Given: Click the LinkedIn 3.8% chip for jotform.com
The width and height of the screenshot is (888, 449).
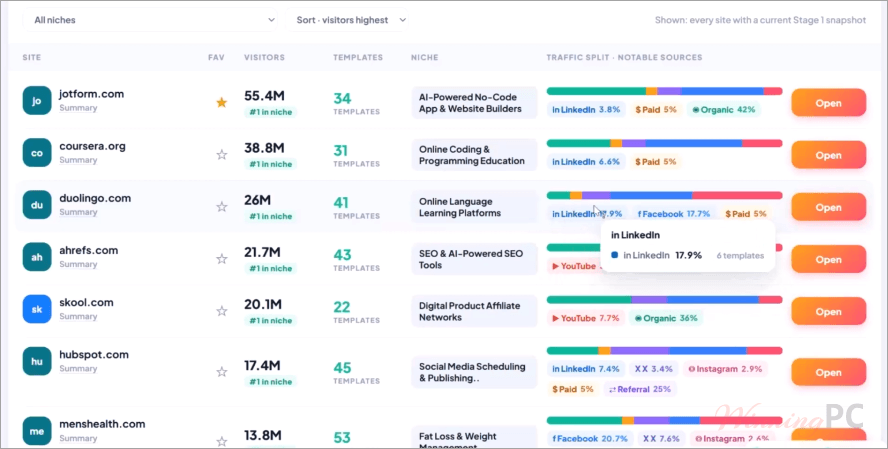Looking at the screenshot, I should (x=586, y=110).
